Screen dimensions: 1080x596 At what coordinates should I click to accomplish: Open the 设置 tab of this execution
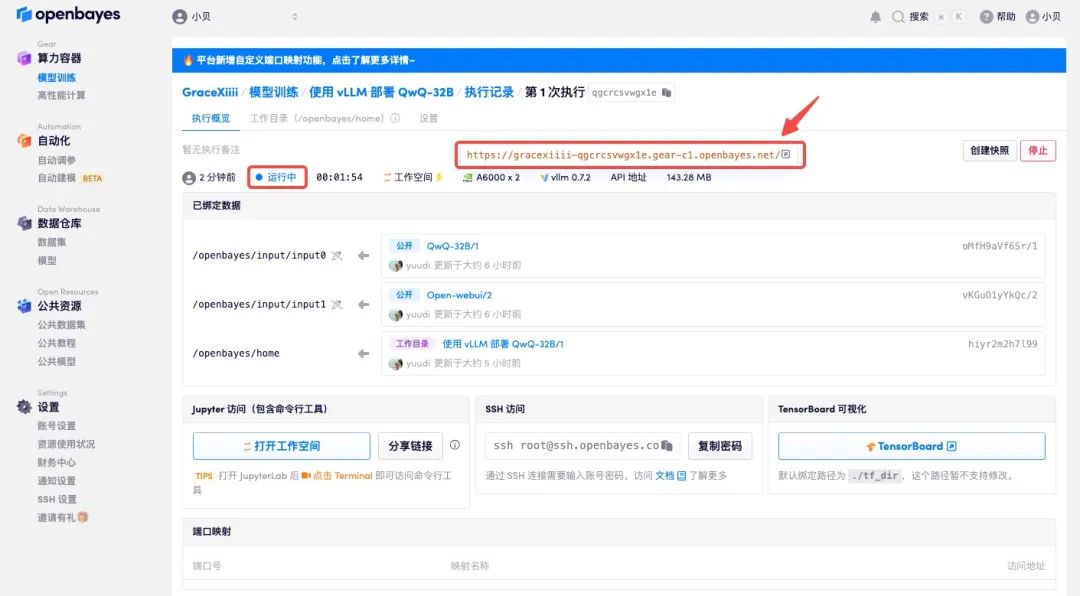click(x=428, y=119)
